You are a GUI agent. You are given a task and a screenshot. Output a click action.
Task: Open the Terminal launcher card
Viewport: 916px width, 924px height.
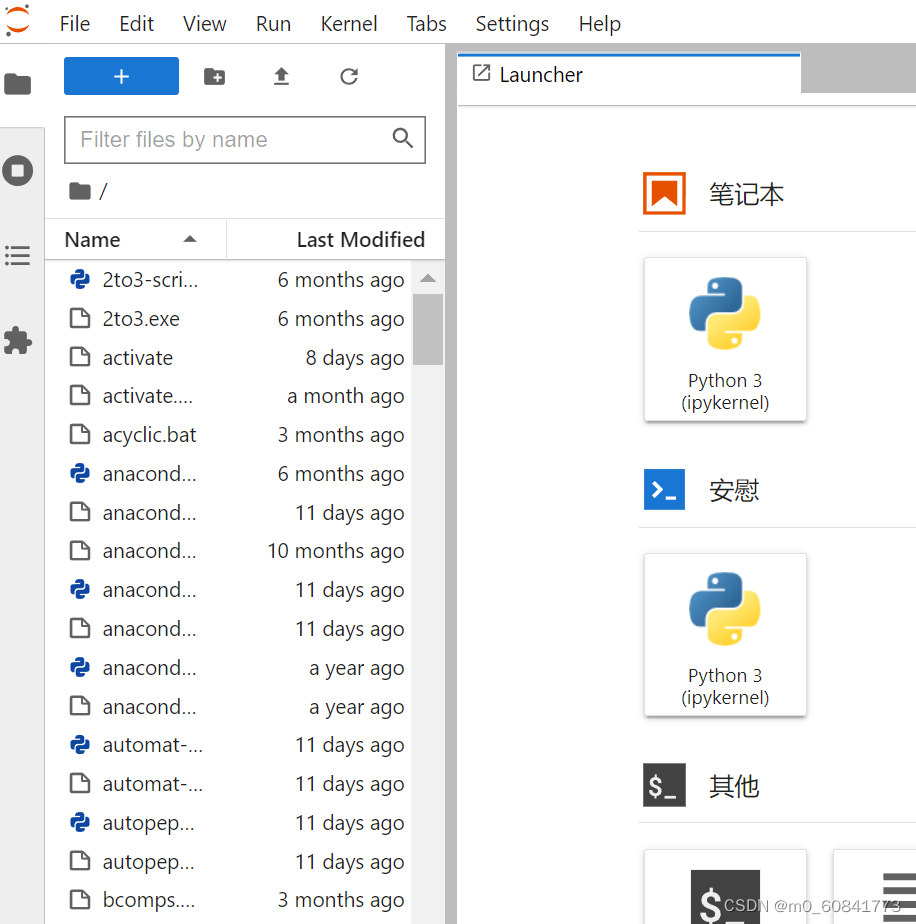click(725, 887)
